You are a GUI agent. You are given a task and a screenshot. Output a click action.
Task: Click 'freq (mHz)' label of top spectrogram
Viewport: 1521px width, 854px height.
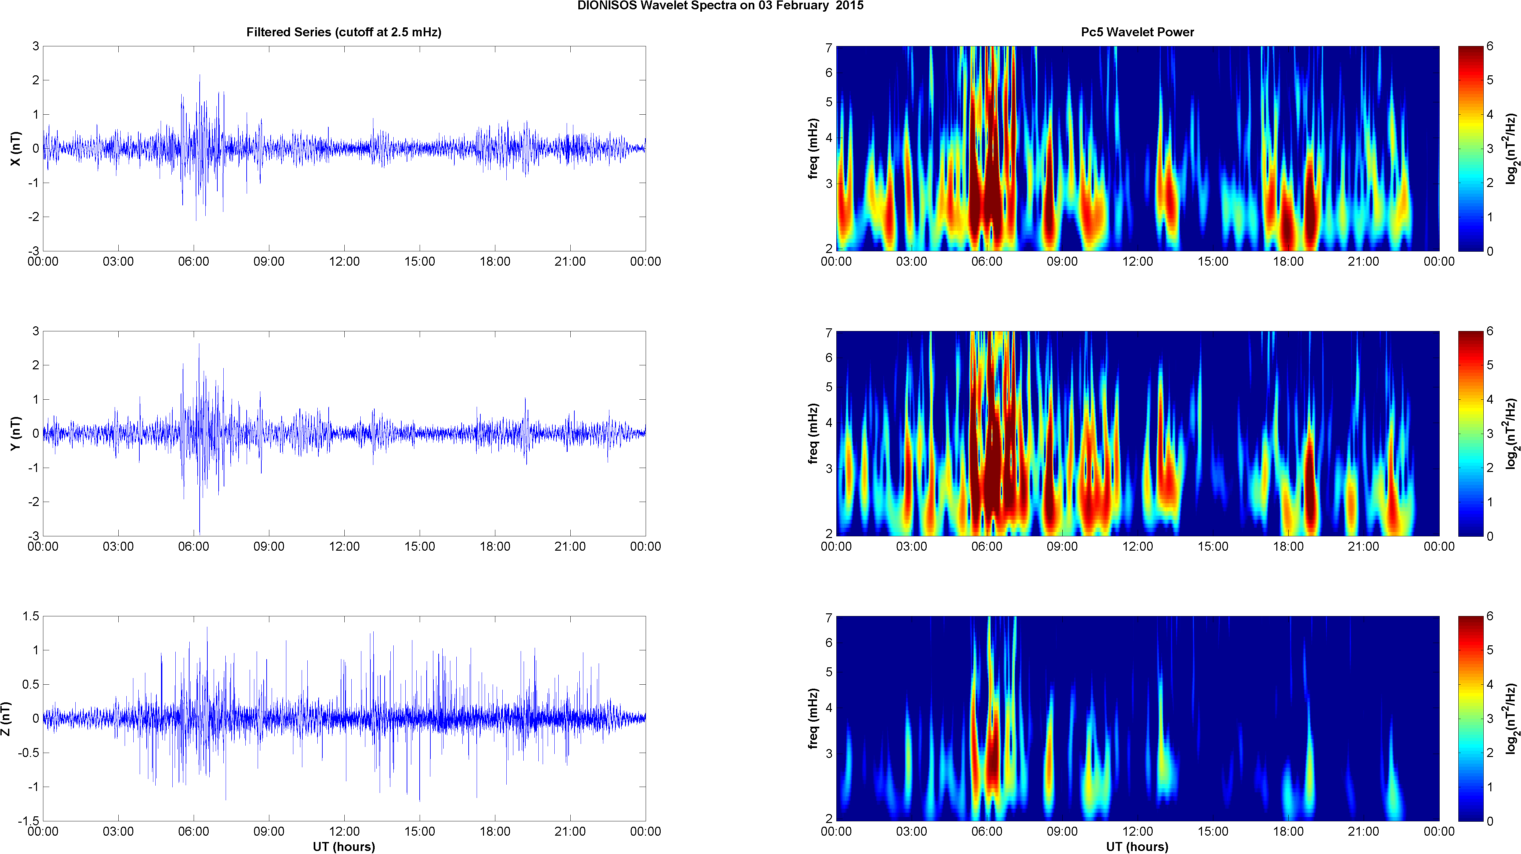(814, 148)
